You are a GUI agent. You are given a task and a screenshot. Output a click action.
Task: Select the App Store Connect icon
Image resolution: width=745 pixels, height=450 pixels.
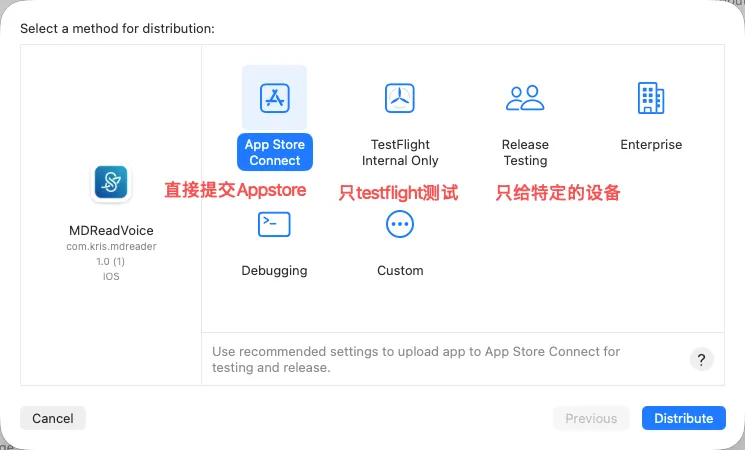[275, 98]
